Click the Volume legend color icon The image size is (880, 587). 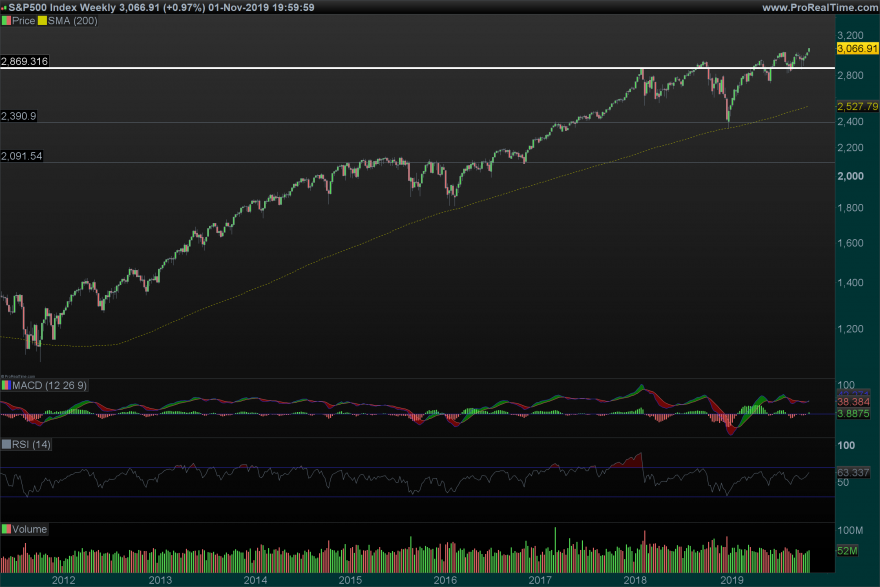[6, 529]
